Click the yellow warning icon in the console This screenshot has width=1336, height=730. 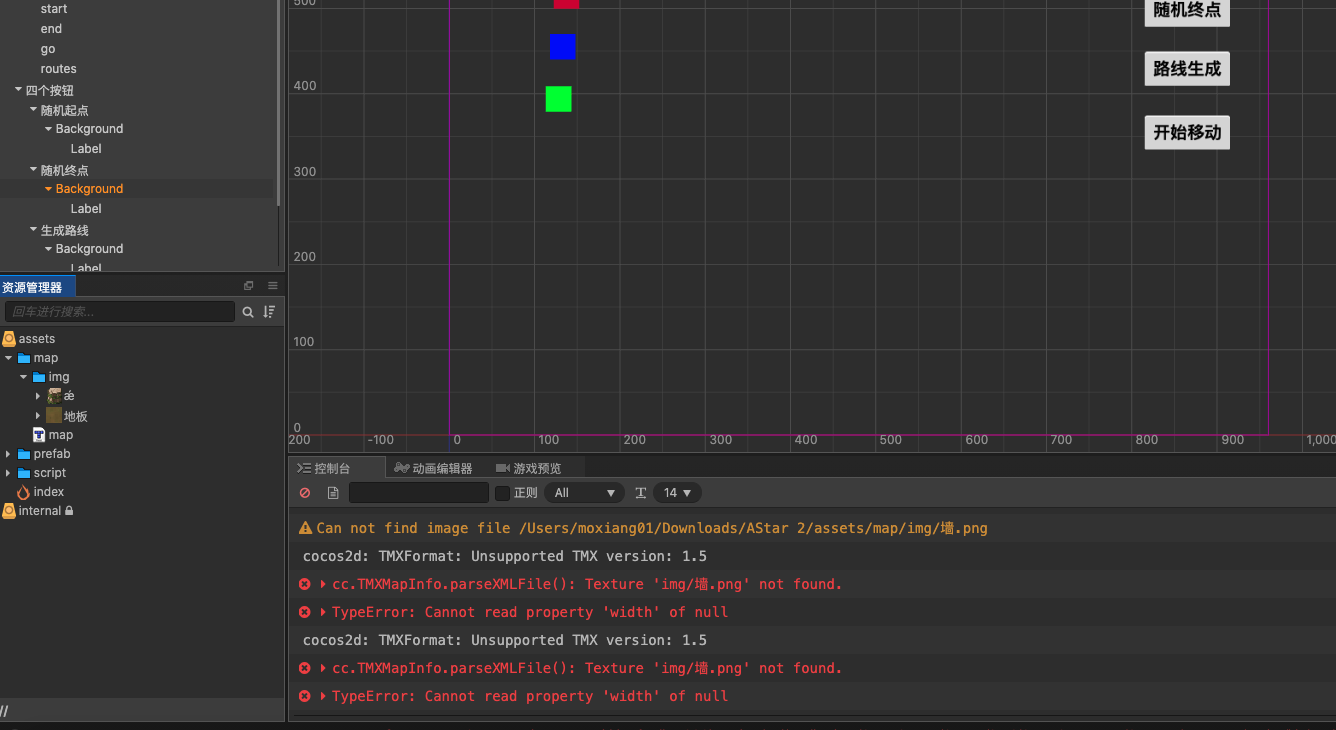click(x=306, y=528)
